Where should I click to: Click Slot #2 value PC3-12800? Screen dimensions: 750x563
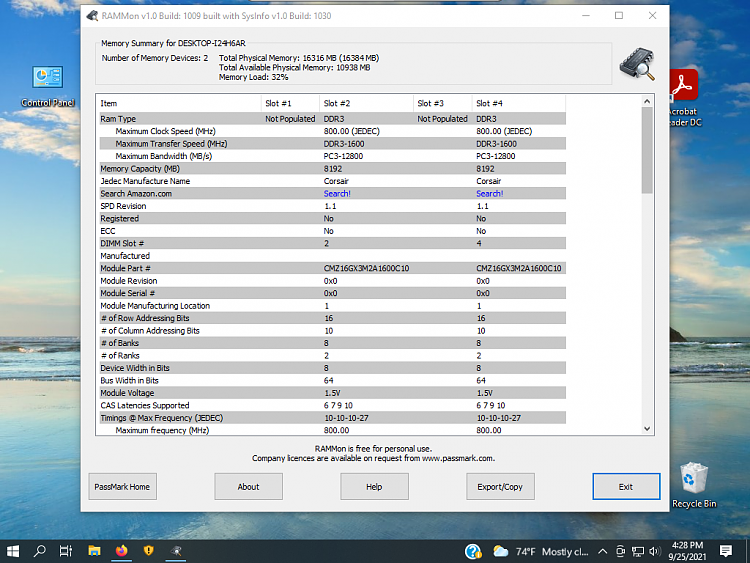pyautogui.click(x=343, y=156)
